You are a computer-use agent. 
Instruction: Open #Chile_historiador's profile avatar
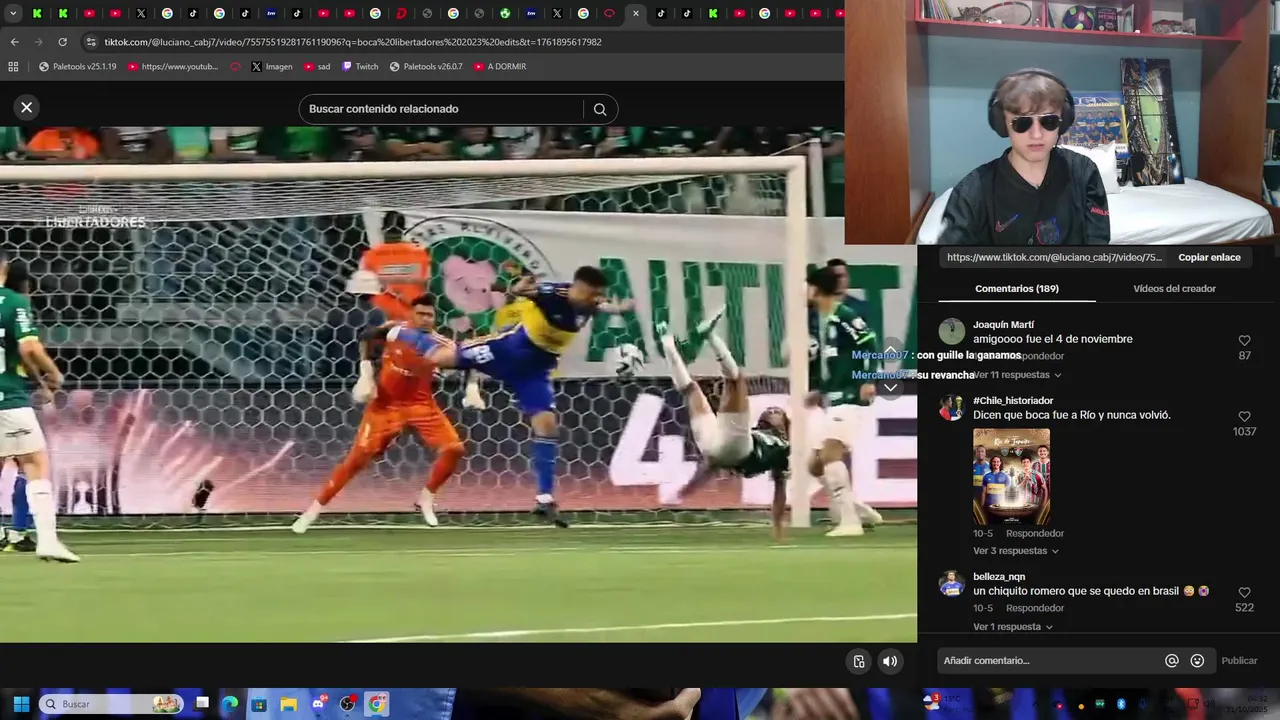click(x=952, y=407)
